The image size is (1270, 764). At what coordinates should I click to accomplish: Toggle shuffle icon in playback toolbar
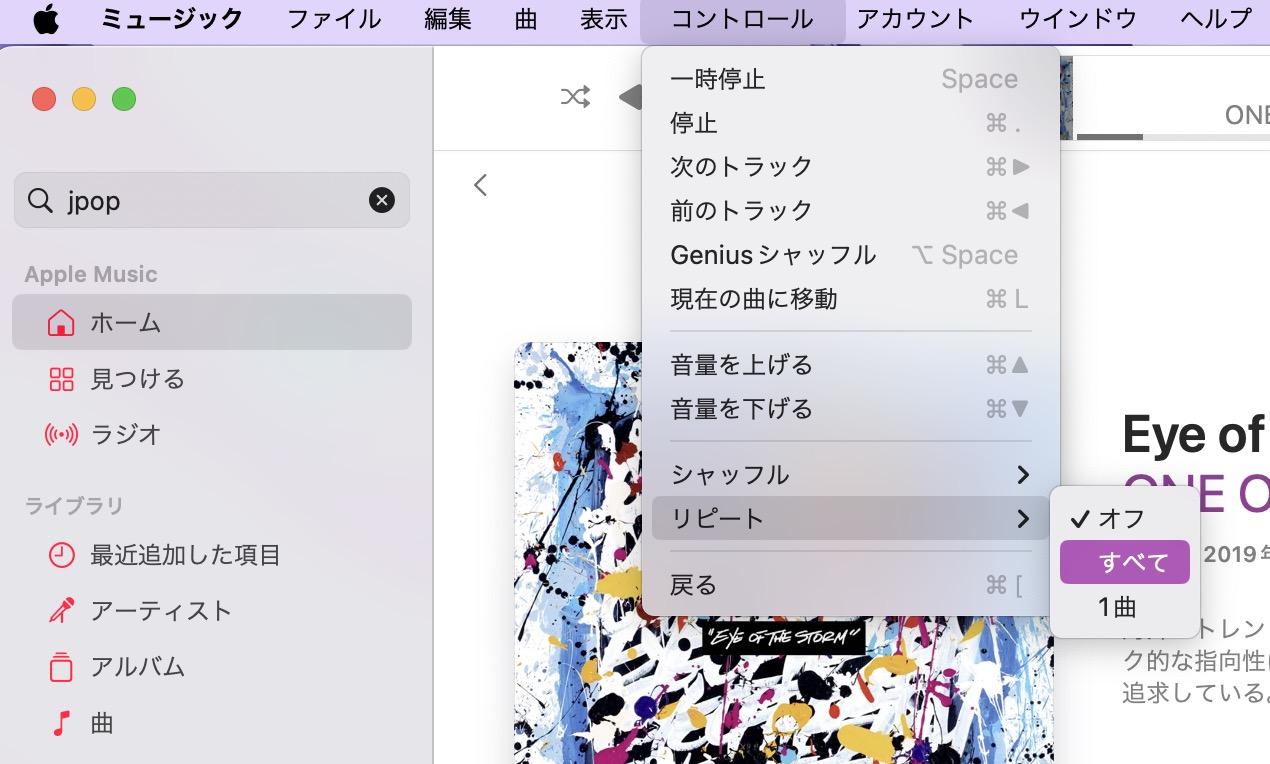pyautogui.click(x=575, y=97)
